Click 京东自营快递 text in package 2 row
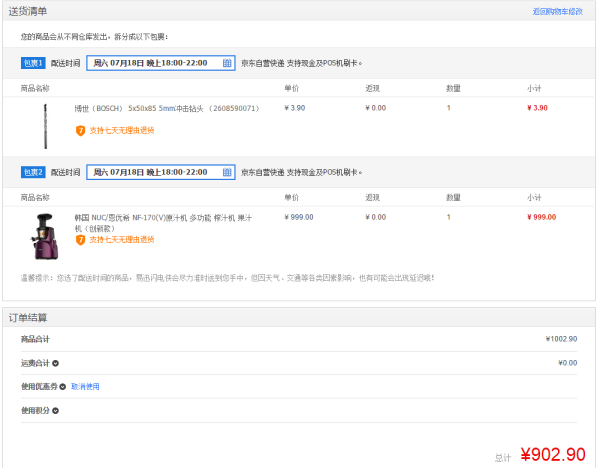600x468 pixels. point(262,172)
